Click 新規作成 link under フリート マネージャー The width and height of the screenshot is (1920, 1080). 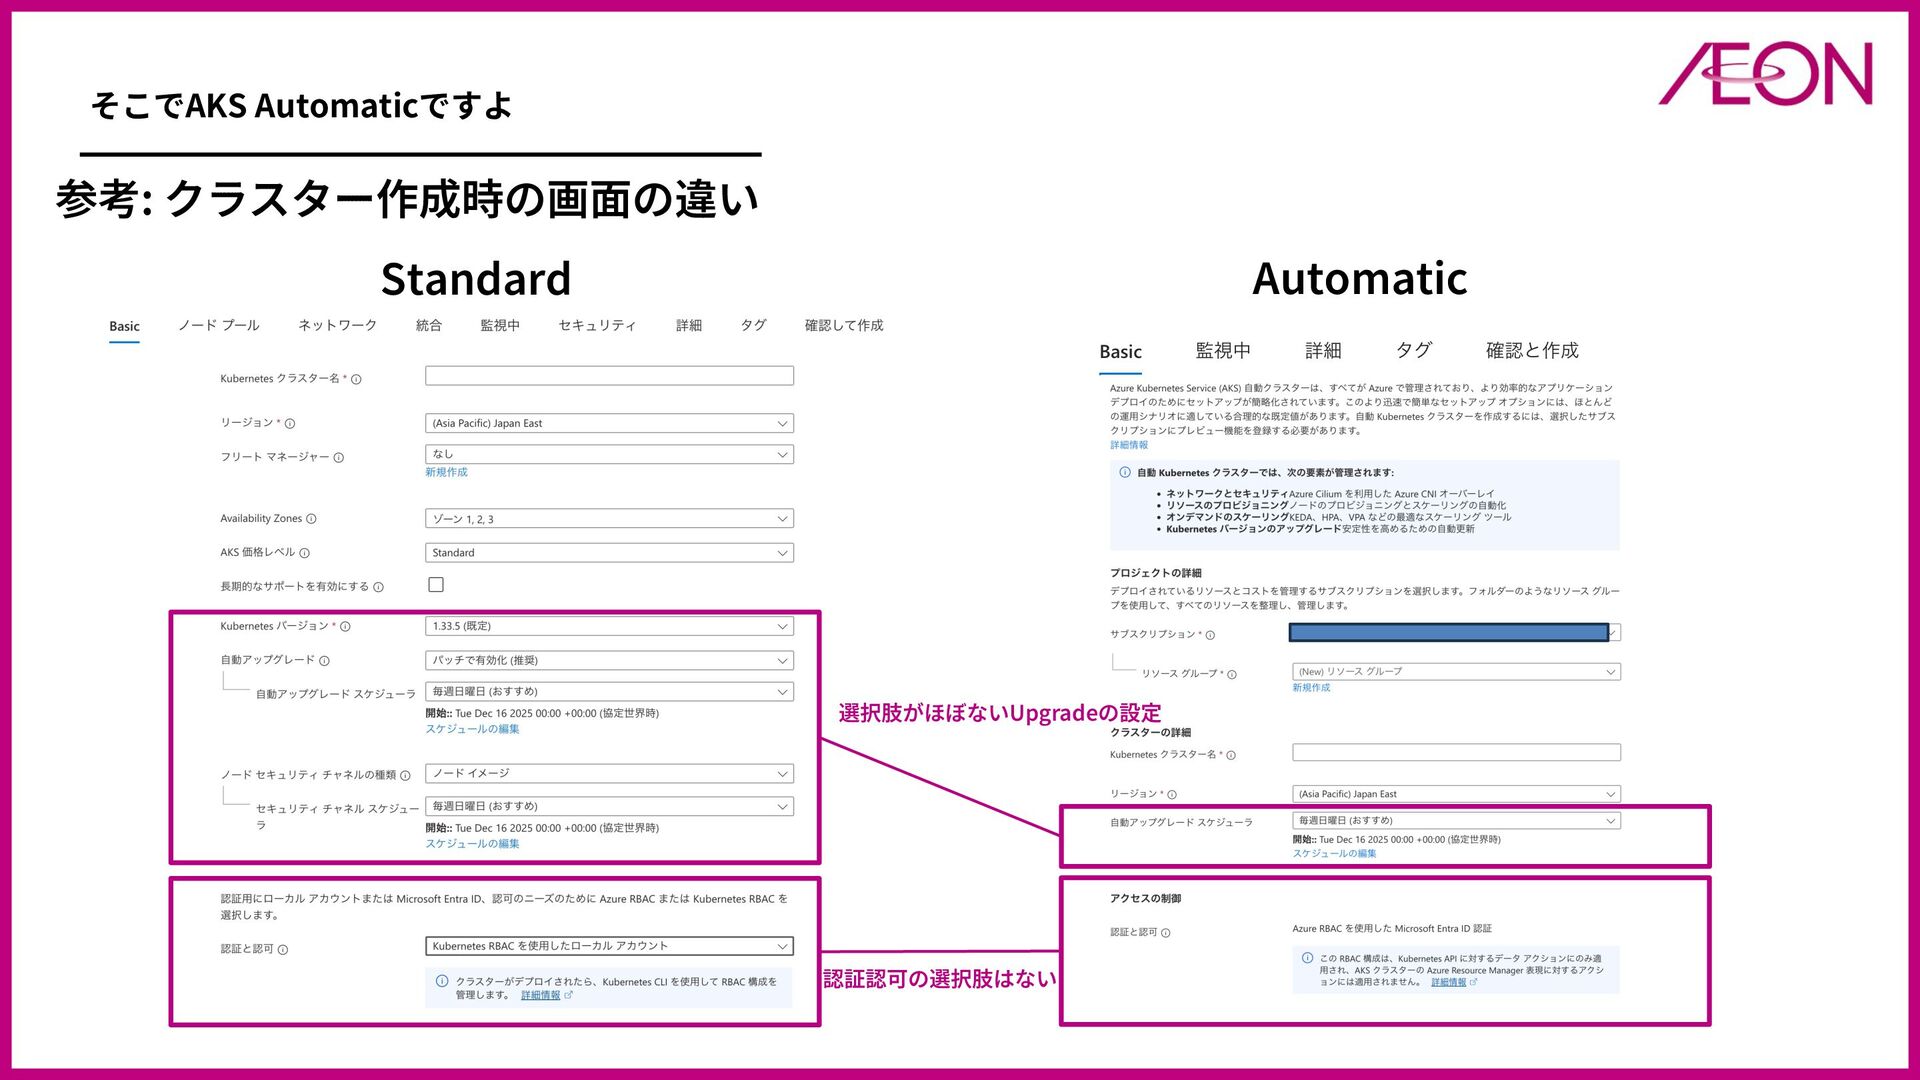pyautogui.click(x=446, y=473)
